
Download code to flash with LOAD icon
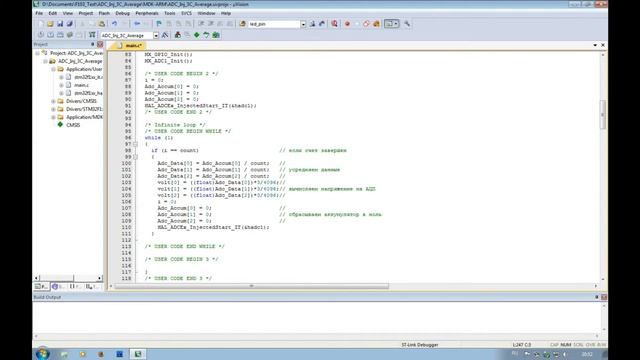92,35
